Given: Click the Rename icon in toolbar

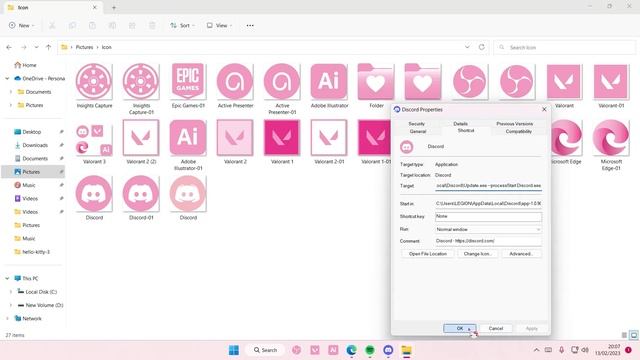Looking at the screenshot, I should (112, 25).
